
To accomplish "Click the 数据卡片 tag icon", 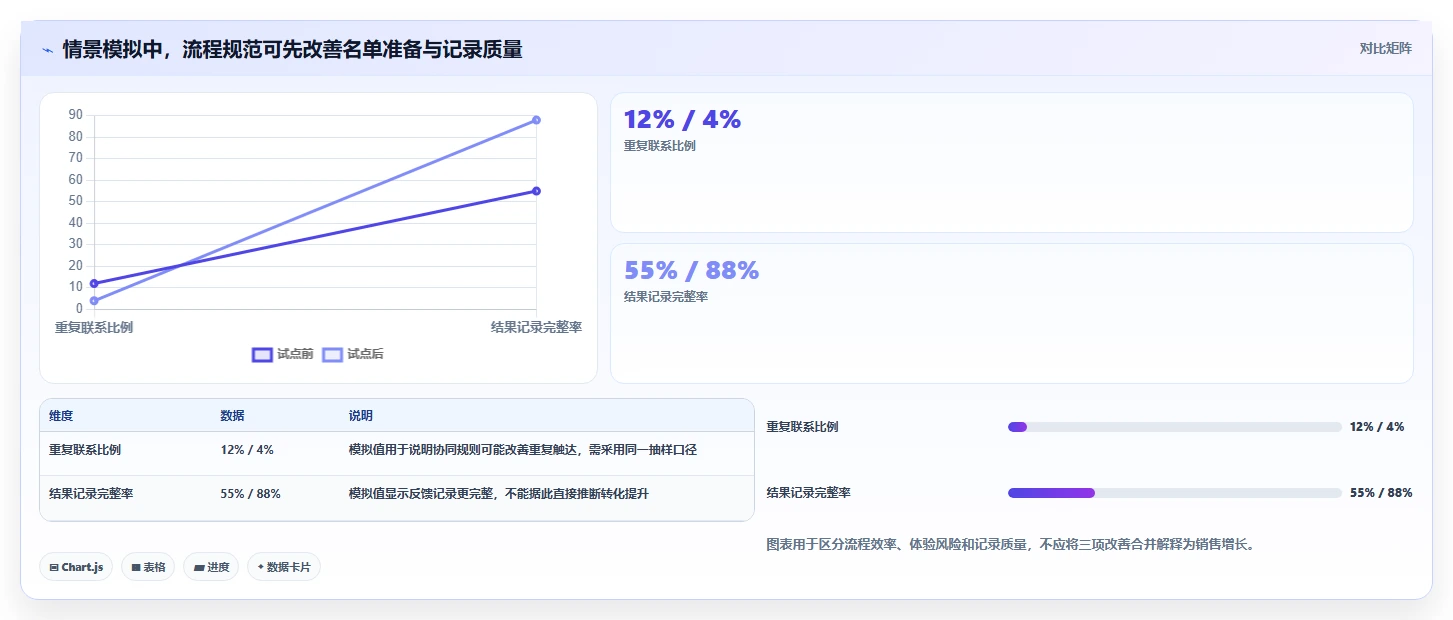I will (x=261, y=567).
